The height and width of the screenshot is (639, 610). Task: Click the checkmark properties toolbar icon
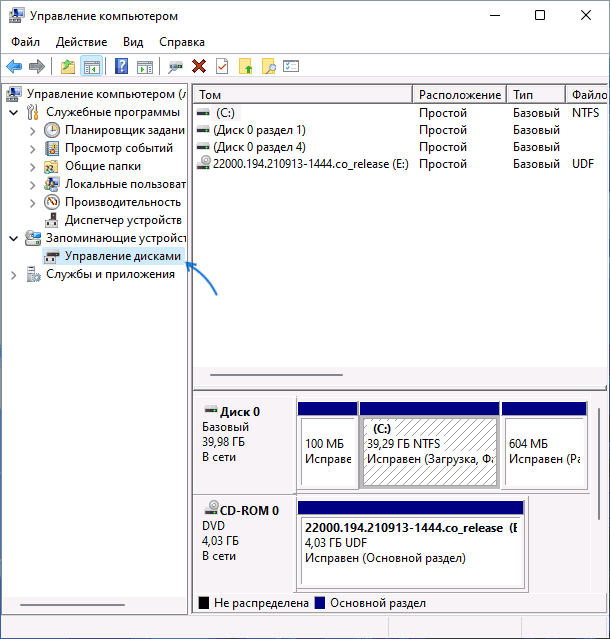(x=222, y=66)
